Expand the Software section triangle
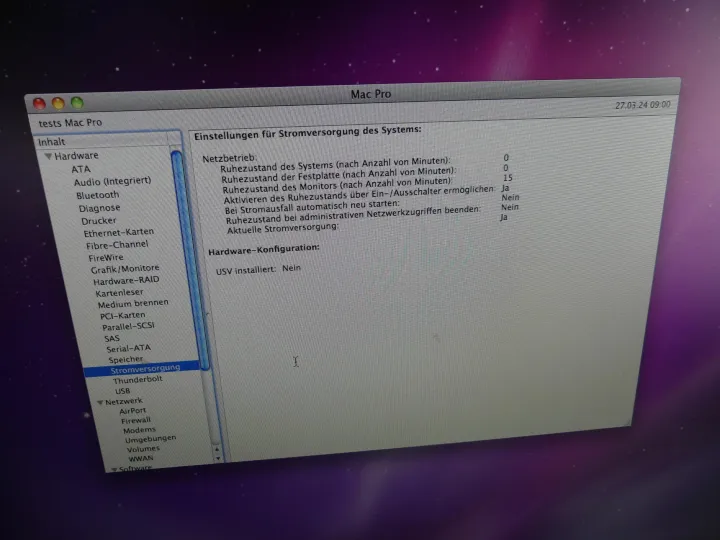The image size is (720, 540). (114, 469)
